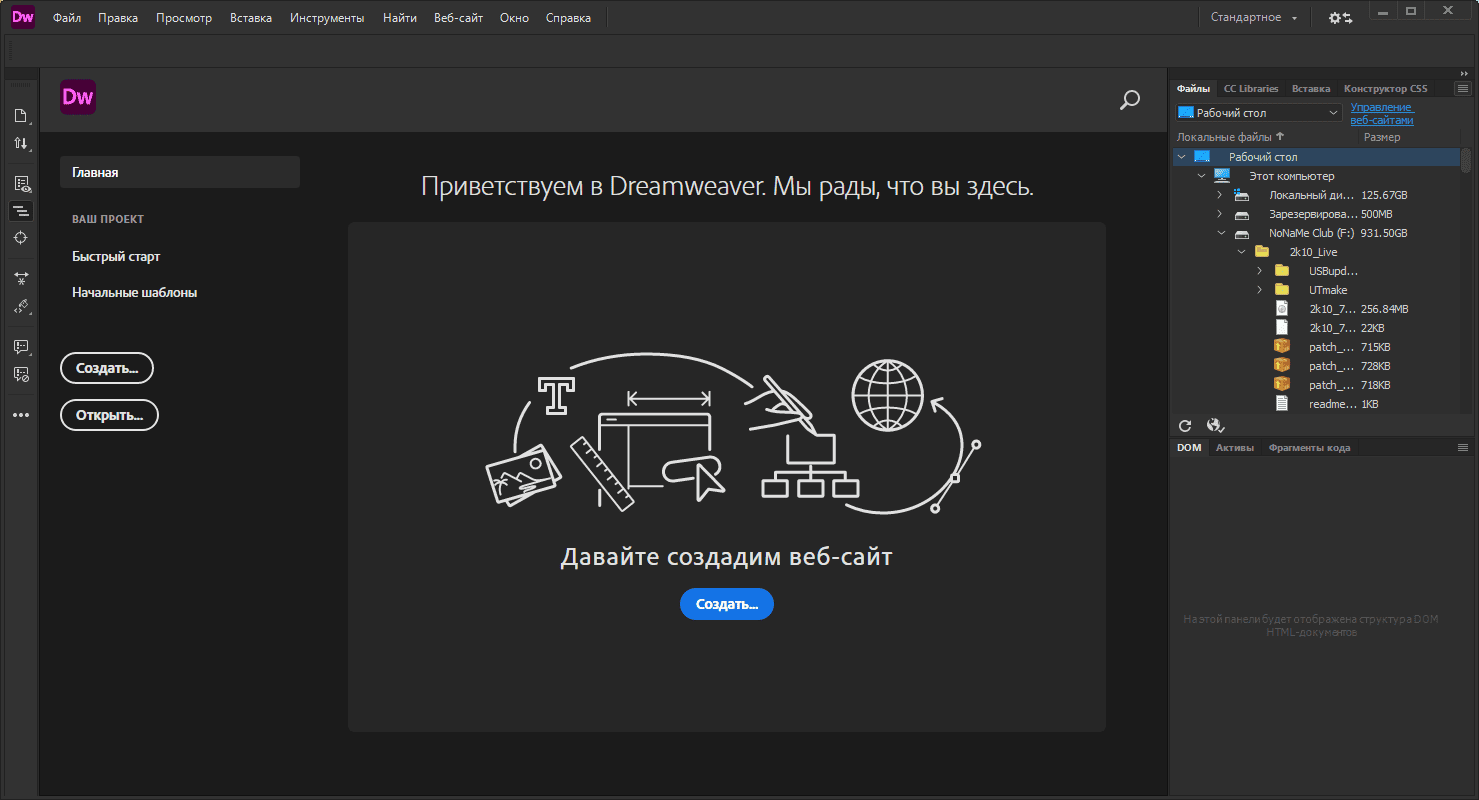Click the remove comment icon
The height and width of the screenshot is (800, 1479).
(x=20, y=374)
